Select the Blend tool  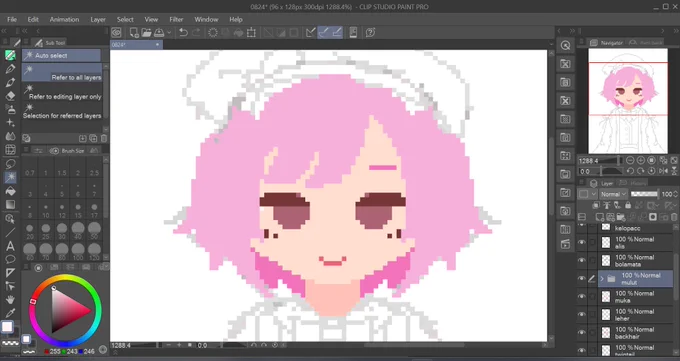pos(10,136)
